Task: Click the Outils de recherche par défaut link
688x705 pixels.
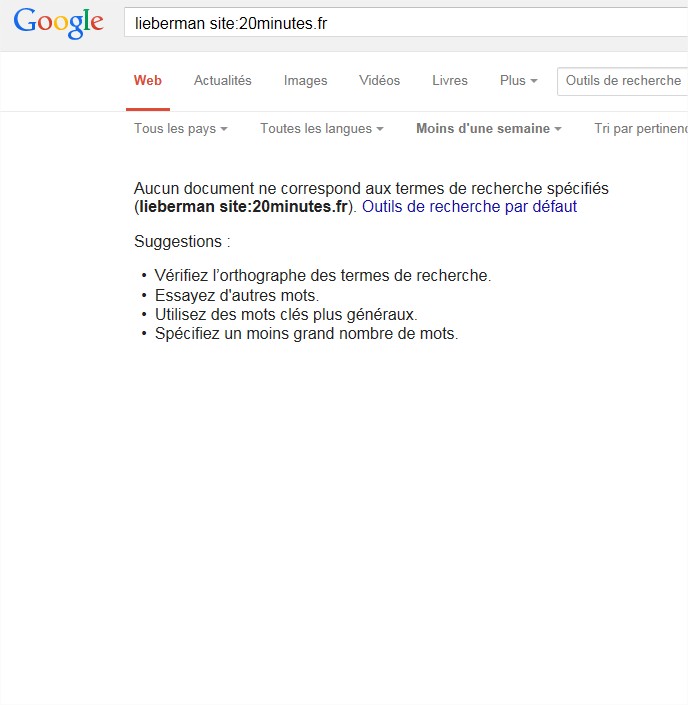Action: [x=469, y=206]
